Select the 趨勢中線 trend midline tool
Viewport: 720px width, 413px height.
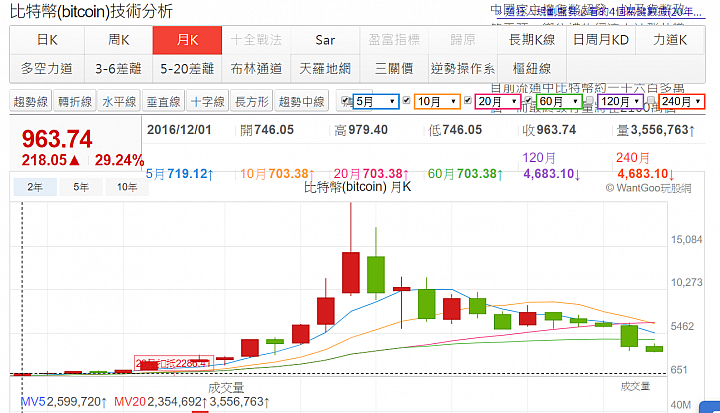(302, 102)
